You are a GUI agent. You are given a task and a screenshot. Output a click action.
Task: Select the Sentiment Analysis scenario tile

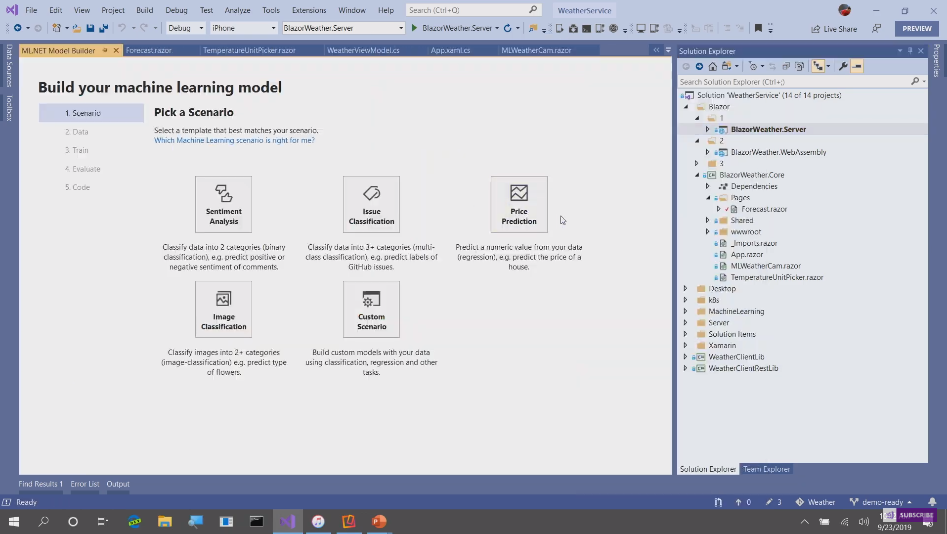(223, 204)
